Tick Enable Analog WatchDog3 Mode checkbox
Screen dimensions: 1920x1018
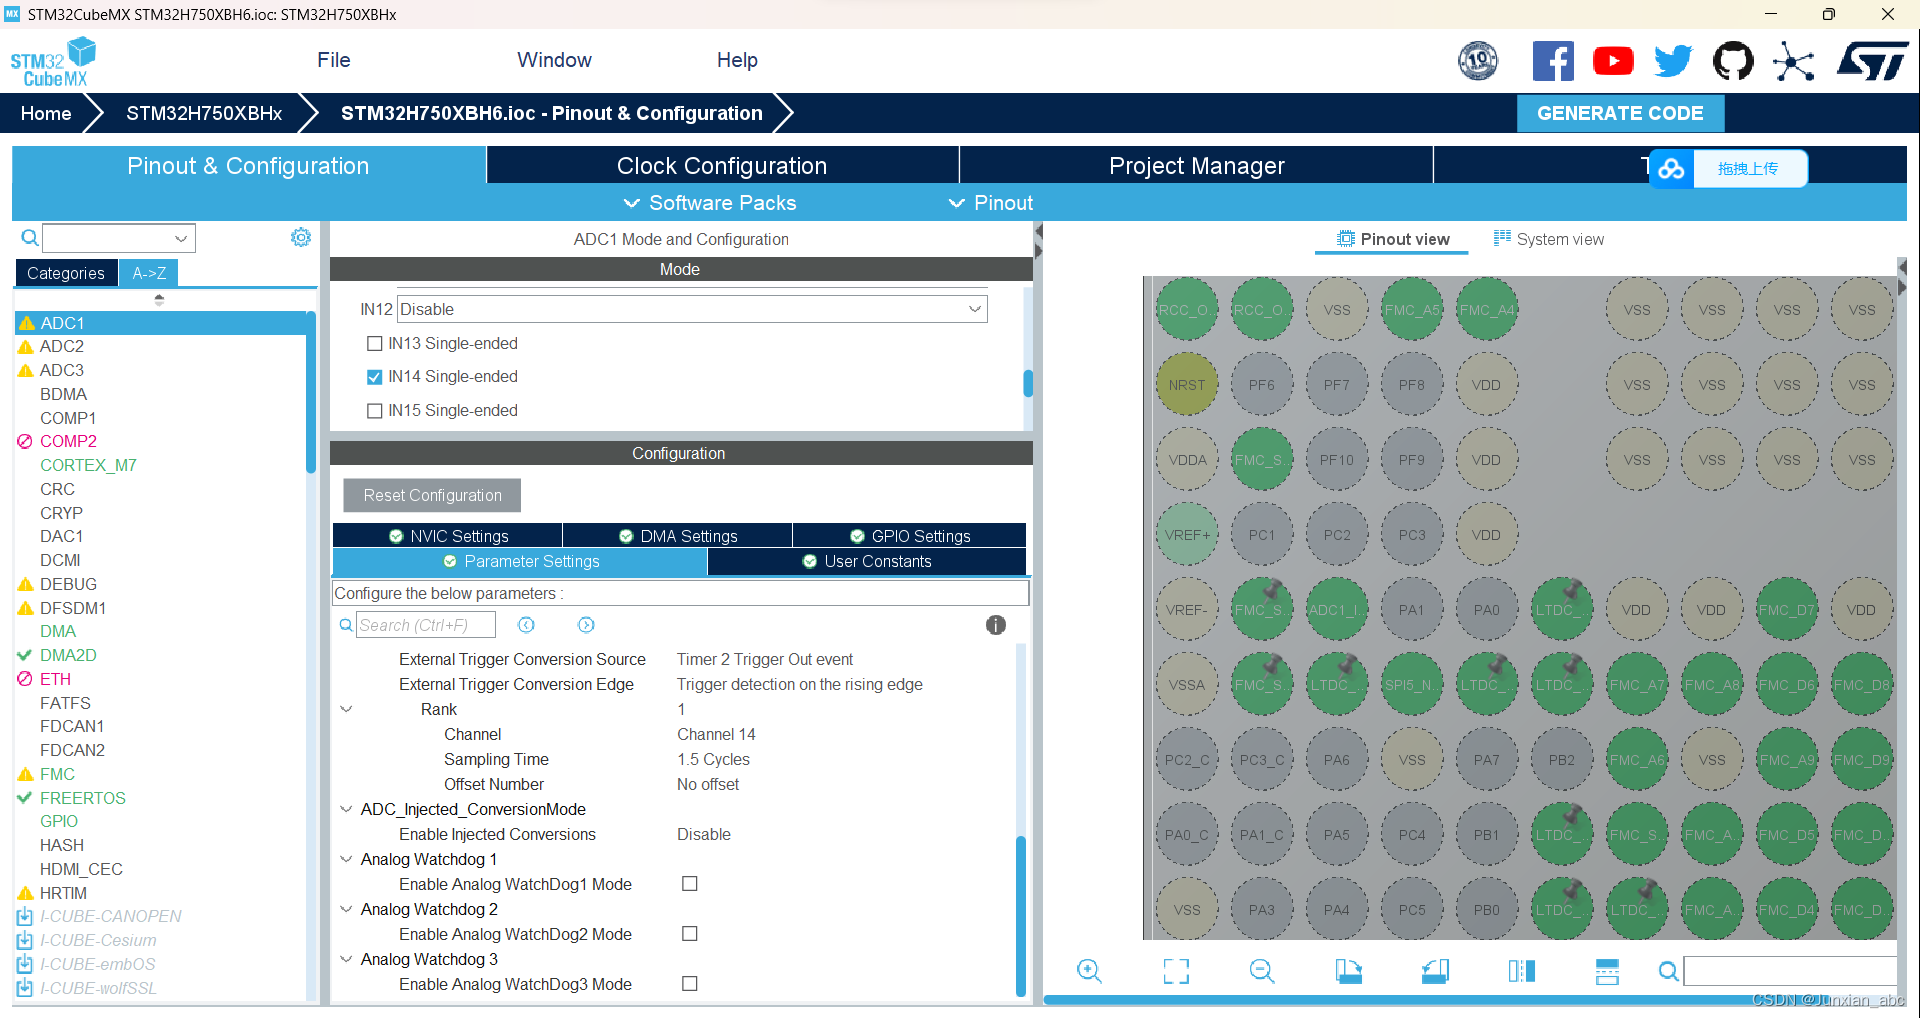690,984
